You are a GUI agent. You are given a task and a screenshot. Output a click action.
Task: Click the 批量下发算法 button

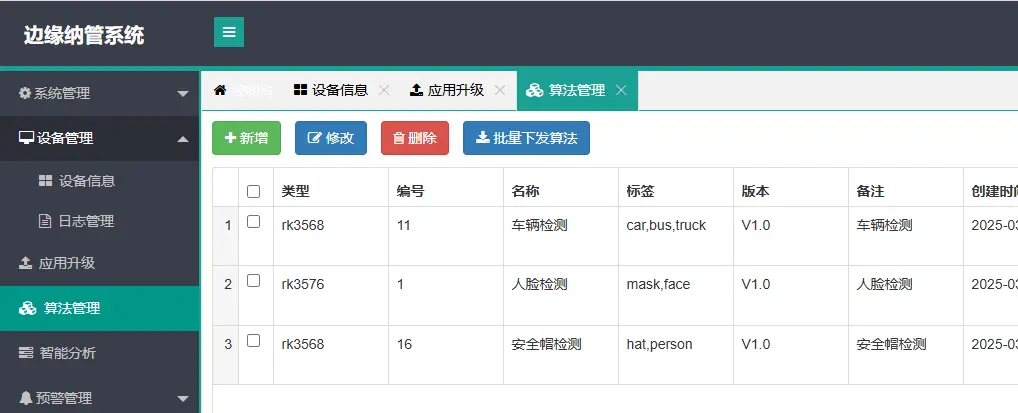(x=527, y=138)
